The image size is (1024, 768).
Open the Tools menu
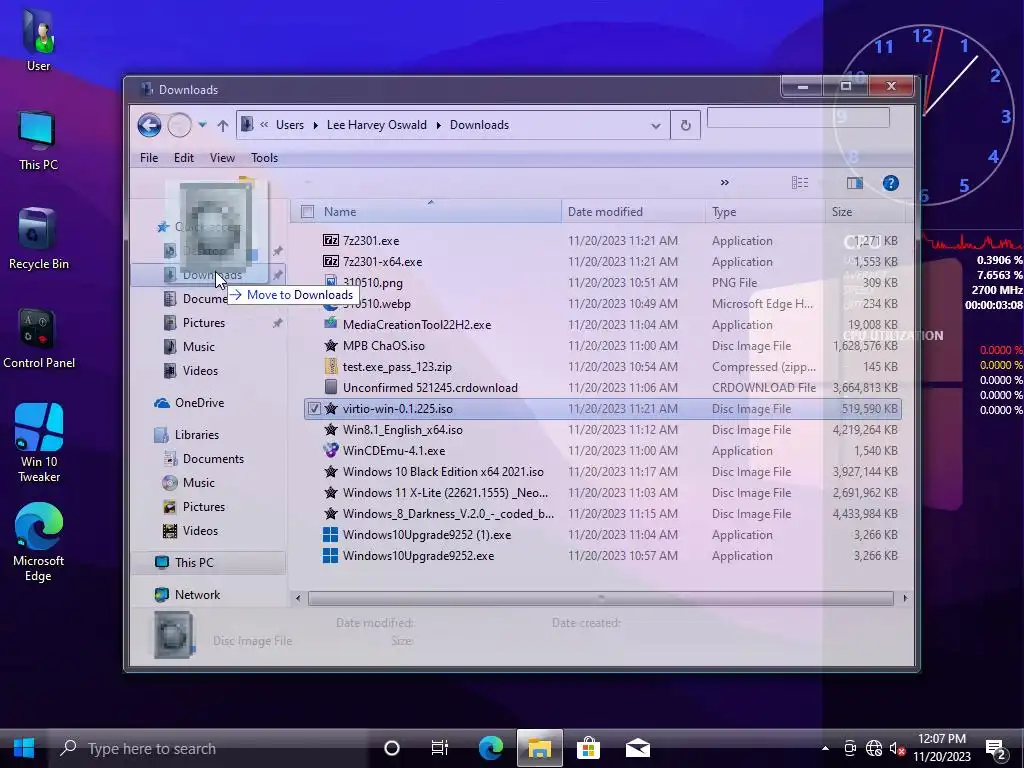coord(264,158)
